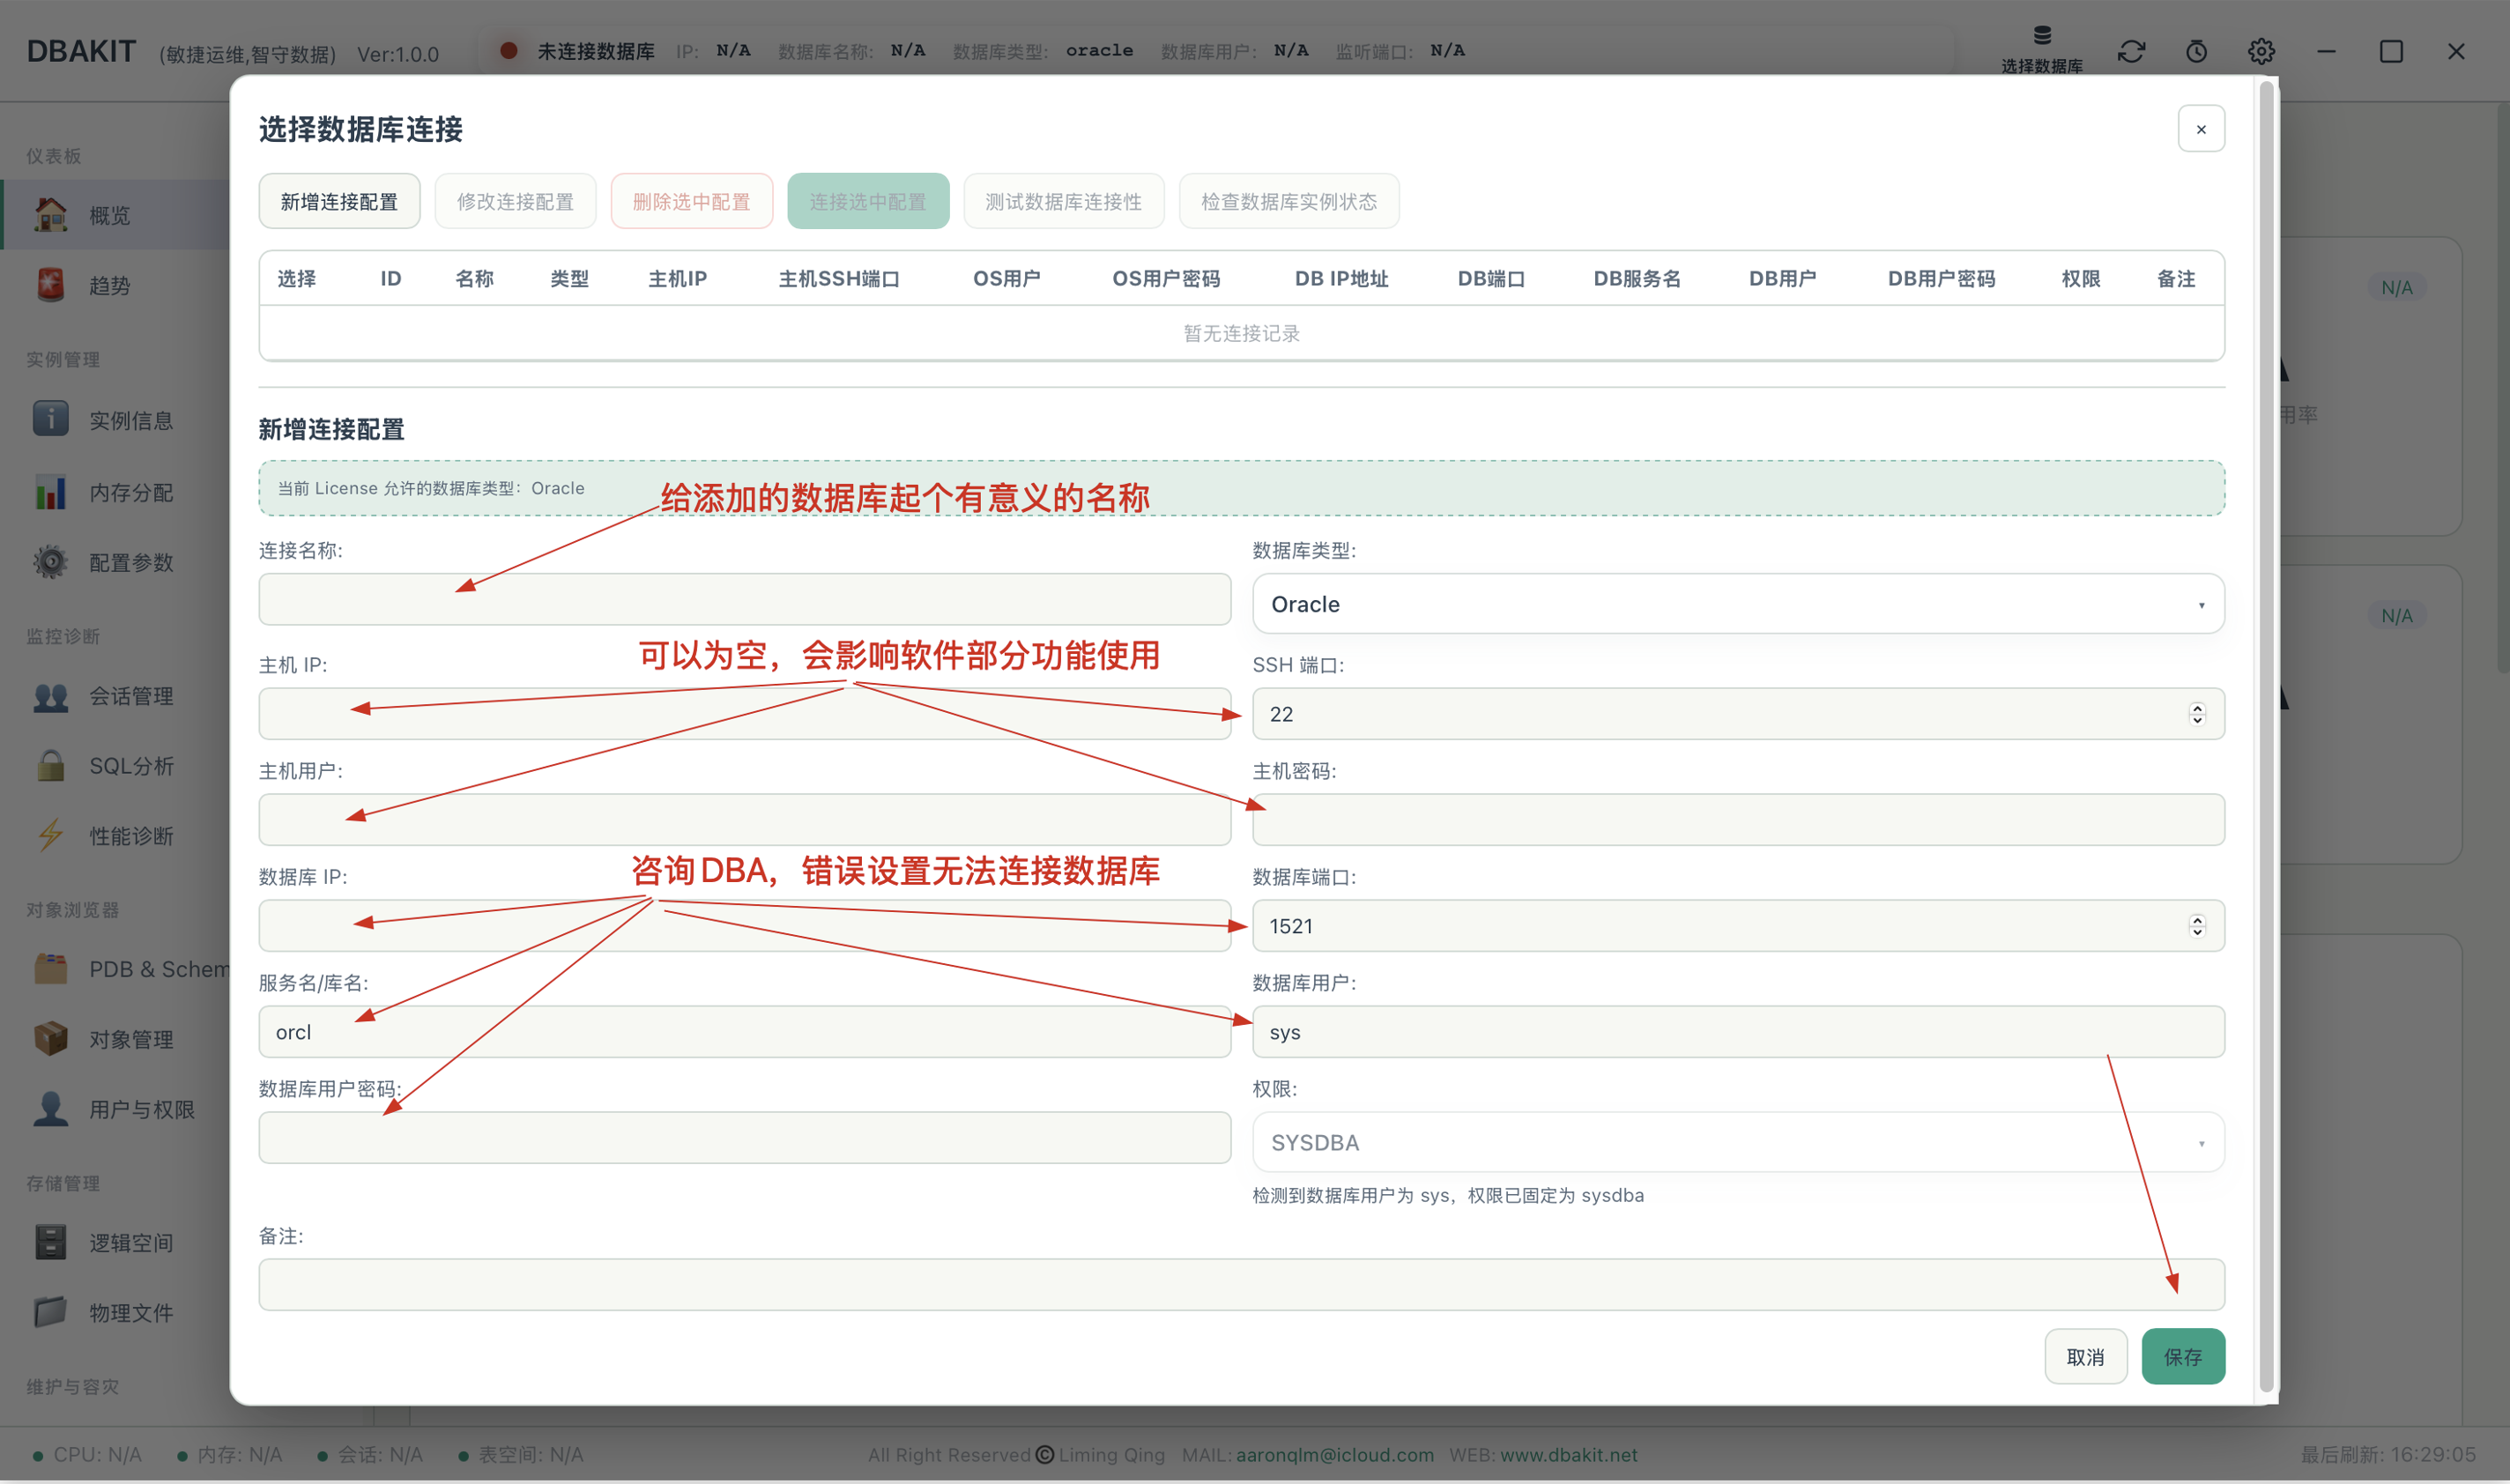Open the 用户与权限 person icon
The width and height of the screenshot is (2510, 1484).
(50, 1109)
